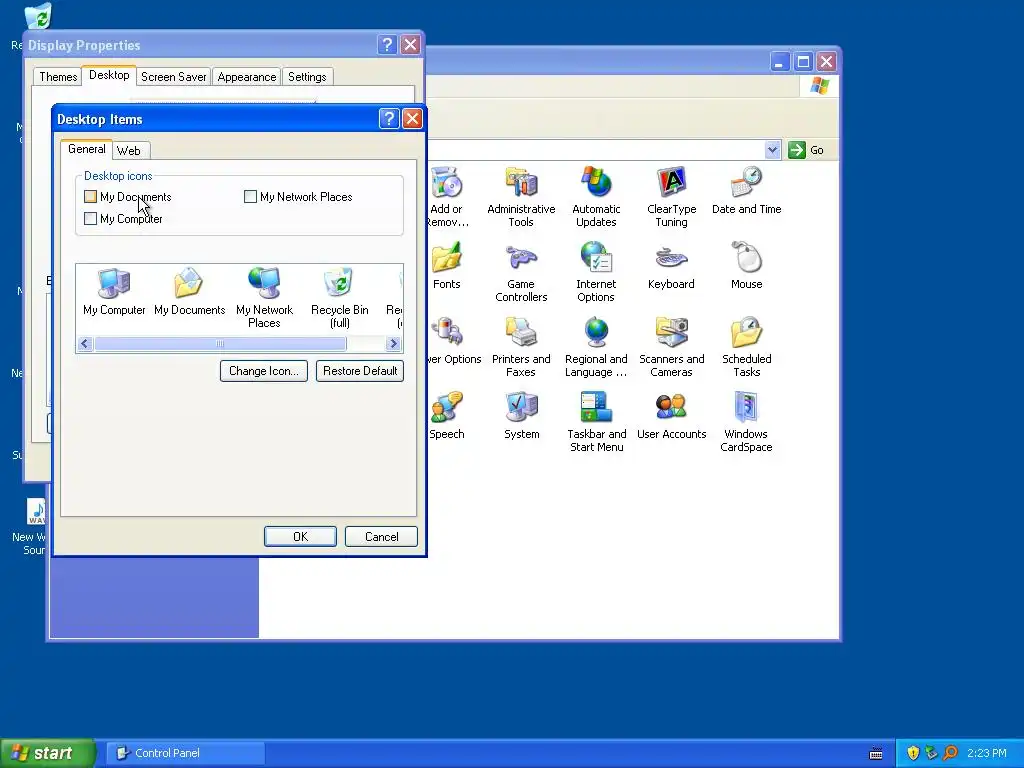Open Game Controllers applet
The image size is (1024, 768).
(x=521, y=272)
